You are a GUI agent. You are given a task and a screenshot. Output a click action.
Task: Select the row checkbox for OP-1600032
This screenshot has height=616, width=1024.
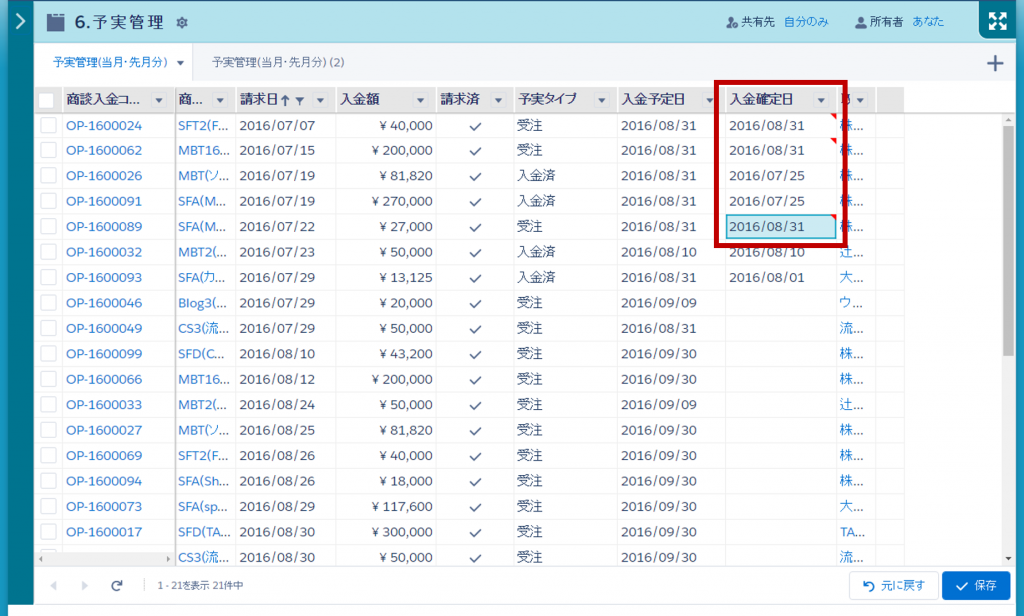tap(48, 252)
